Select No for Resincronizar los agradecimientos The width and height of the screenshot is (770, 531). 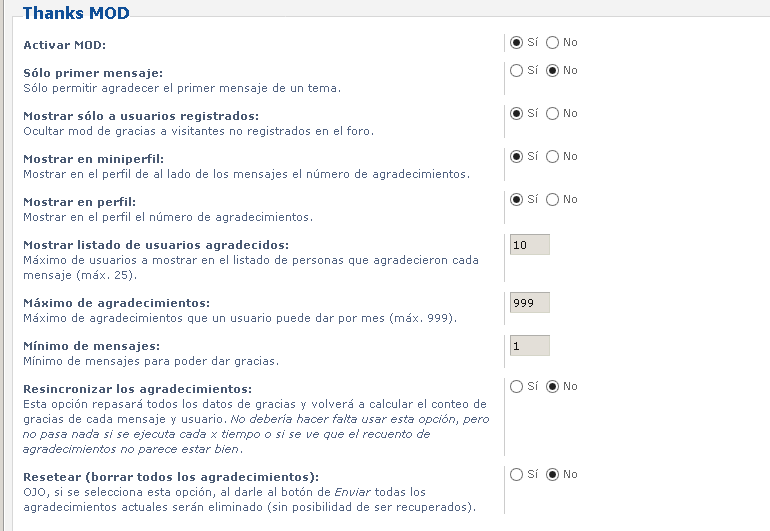click(x=552, y=387)
